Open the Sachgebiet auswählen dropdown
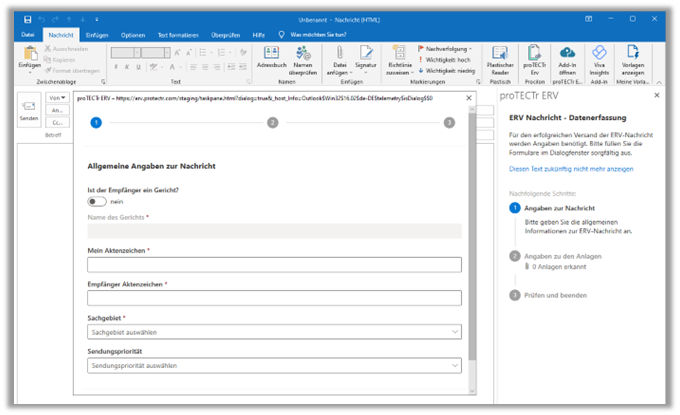Image resolution: width=680 pixels, height=415 pixels. [274, 332]
